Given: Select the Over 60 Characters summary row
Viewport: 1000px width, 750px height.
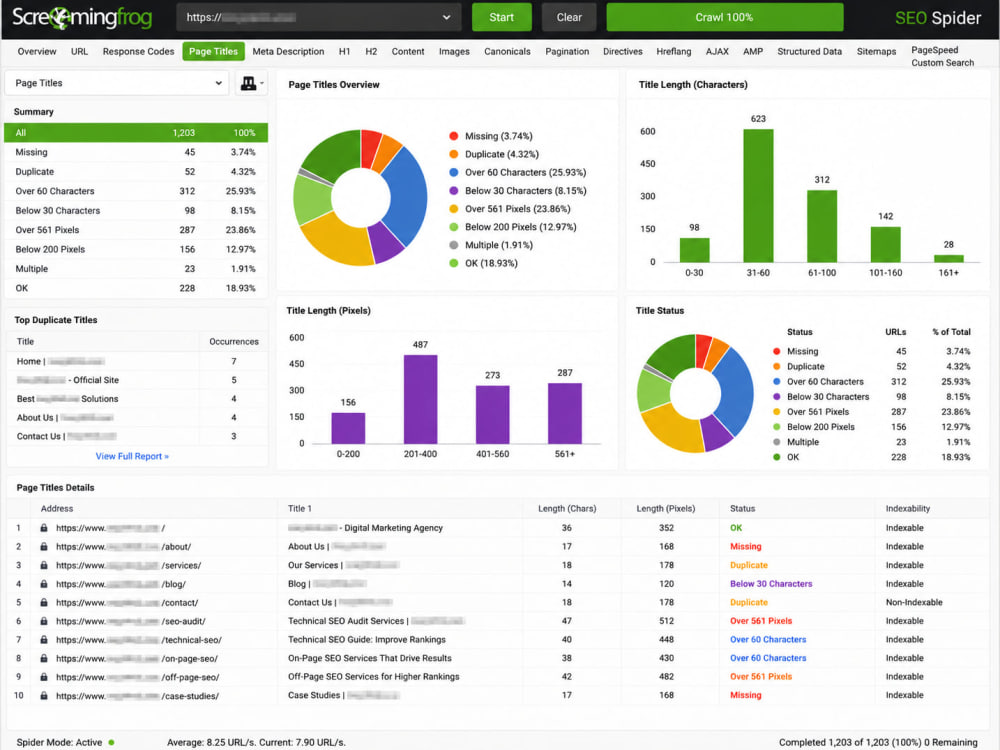Looking at the screenshot, I should click(136, 191).
